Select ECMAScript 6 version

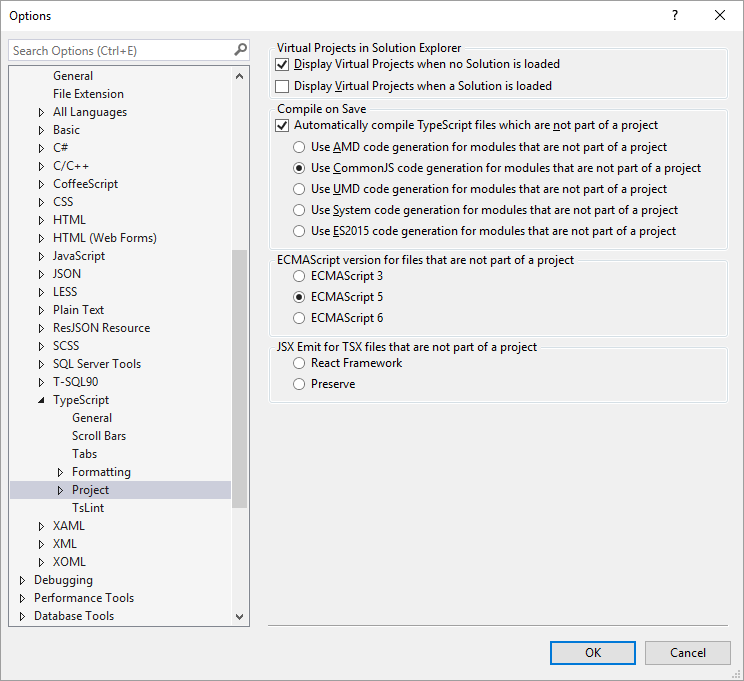(299, 318)
